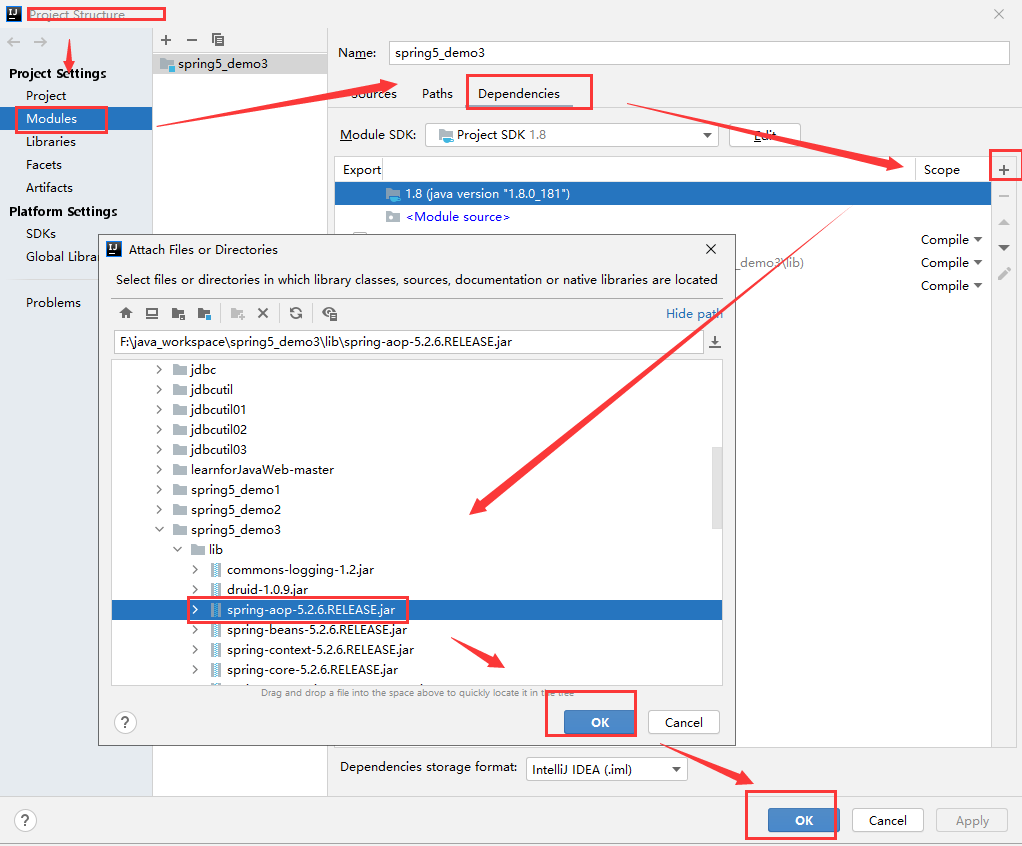The width and height of the screenshot is (1022, 846).
Task: Collapse the spring5_demo3 folder
Action: [159, 530]
